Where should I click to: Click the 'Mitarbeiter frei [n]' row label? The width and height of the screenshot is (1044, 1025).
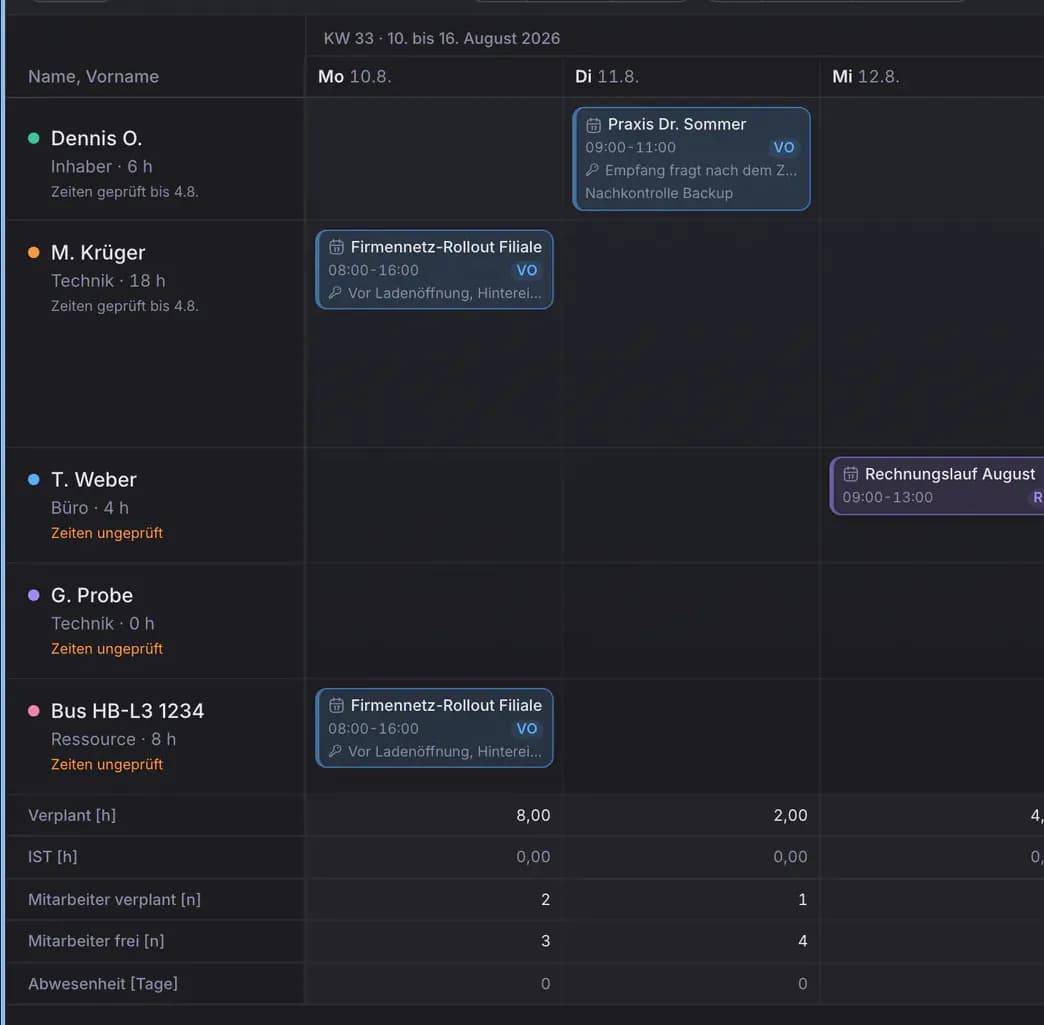coord(97,940)
